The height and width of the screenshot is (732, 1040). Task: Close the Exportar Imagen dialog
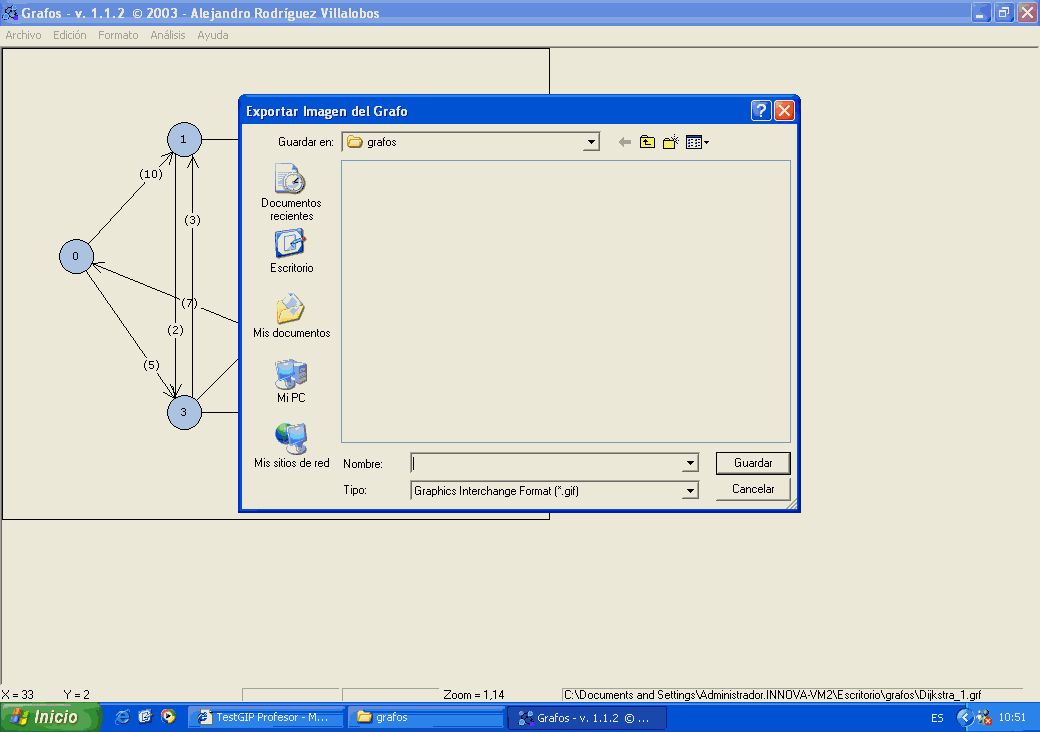[784, 111]
